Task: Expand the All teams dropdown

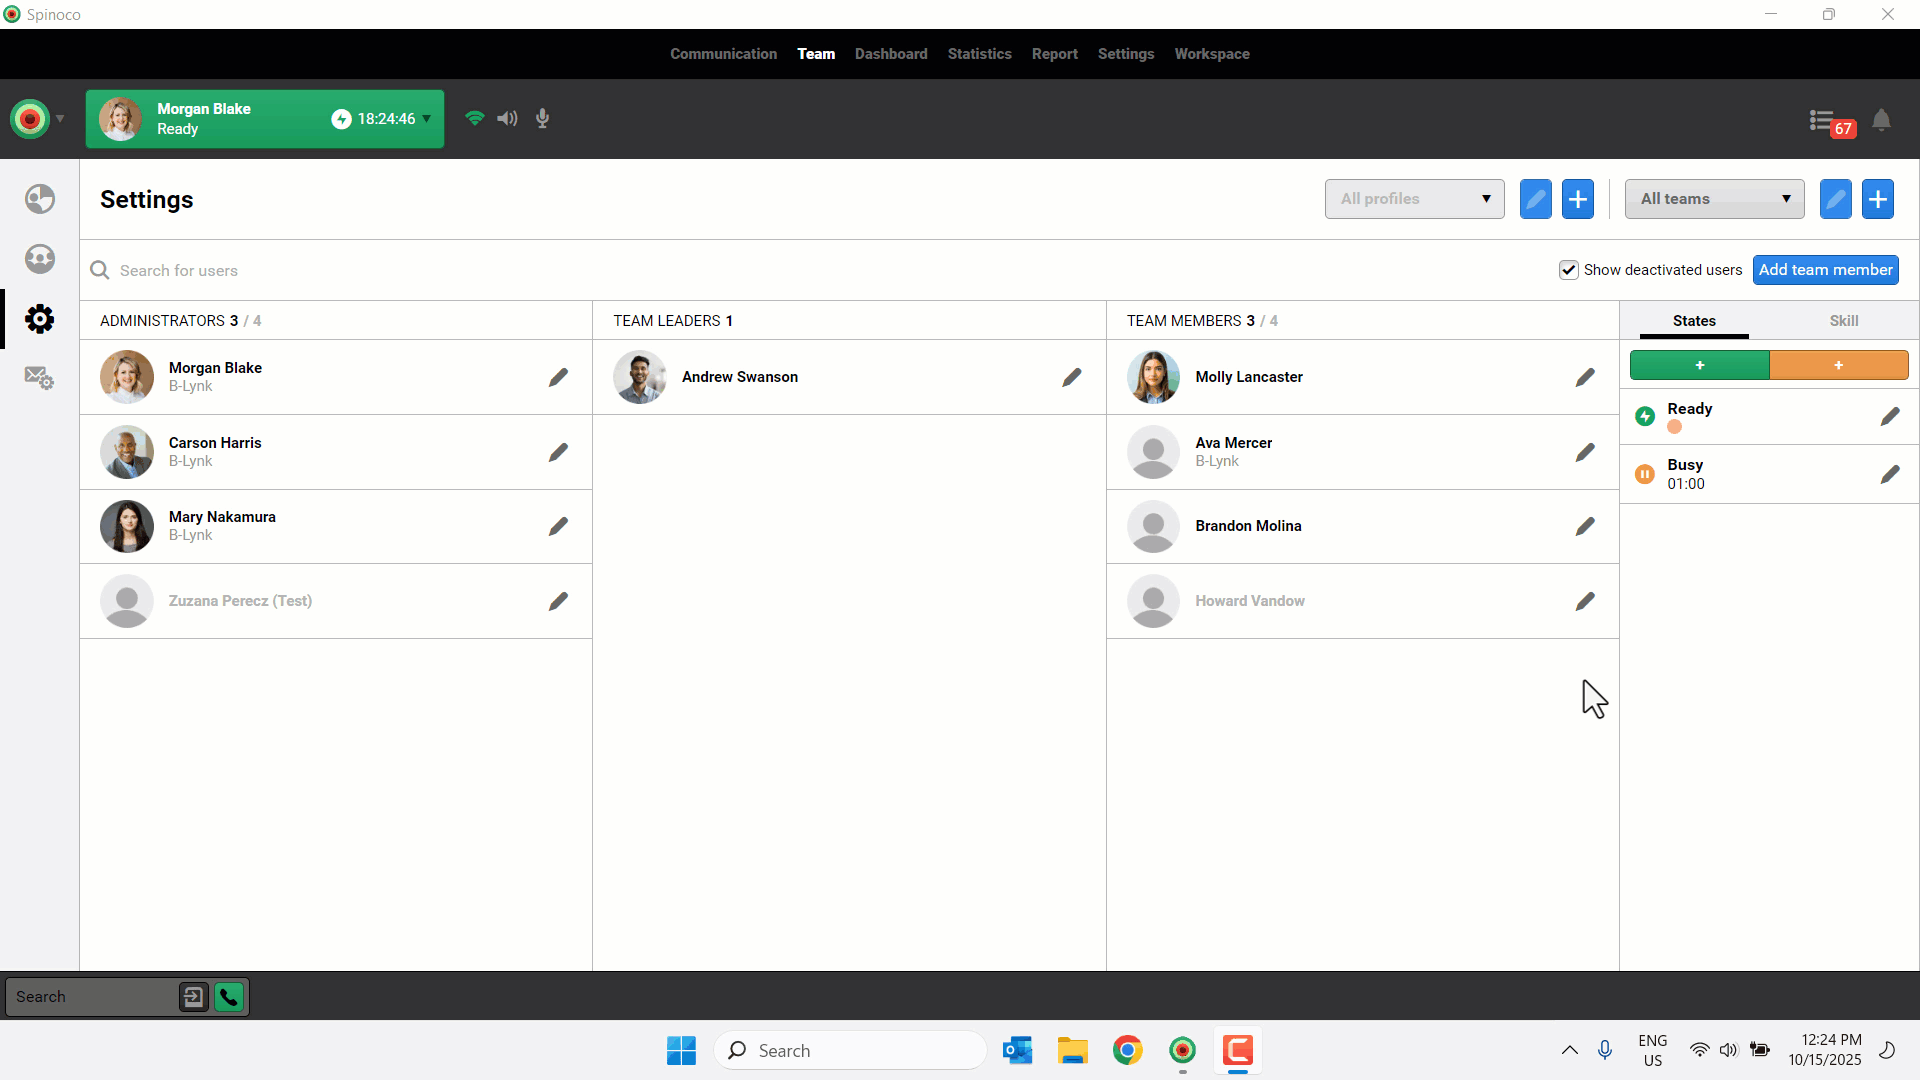Action: click(1714, 199)
